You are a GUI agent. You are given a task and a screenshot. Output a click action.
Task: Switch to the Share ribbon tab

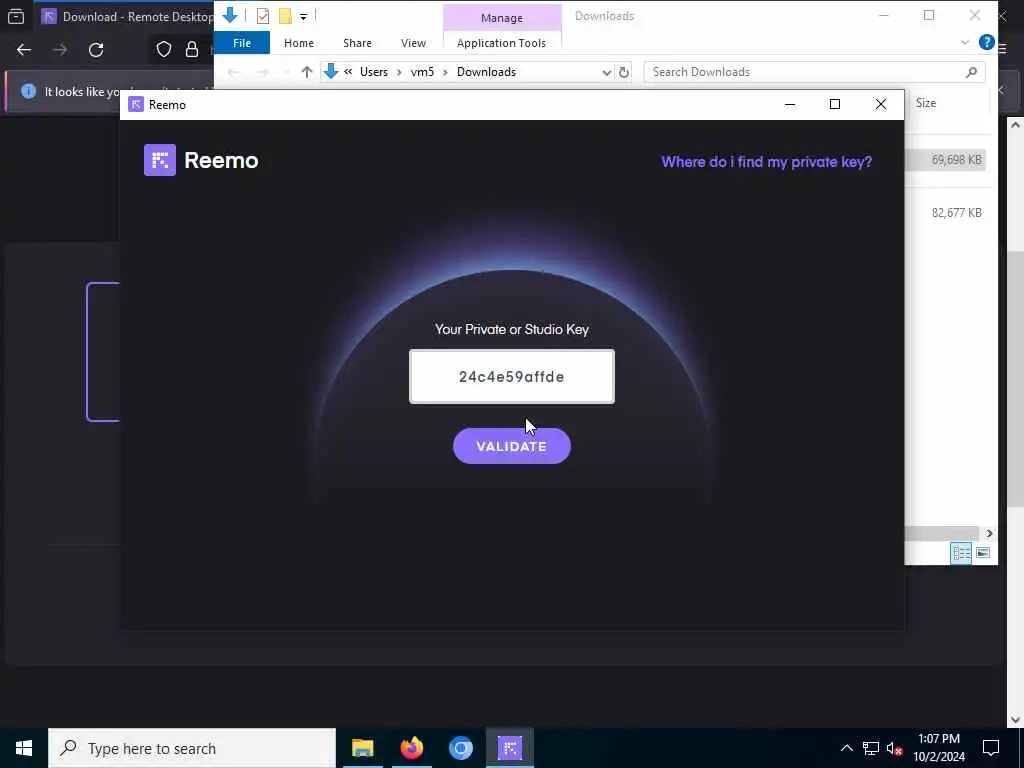(x=357, y=43)
